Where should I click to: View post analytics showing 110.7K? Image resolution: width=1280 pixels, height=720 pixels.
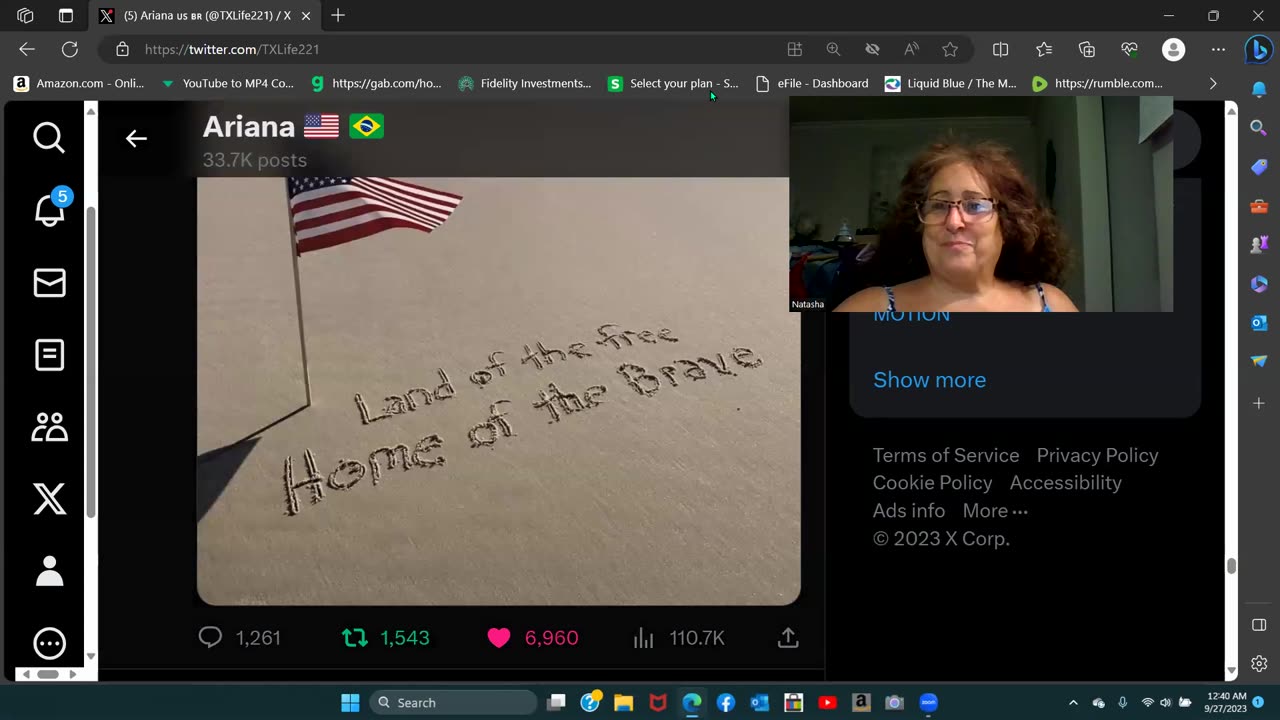point(678,638)
